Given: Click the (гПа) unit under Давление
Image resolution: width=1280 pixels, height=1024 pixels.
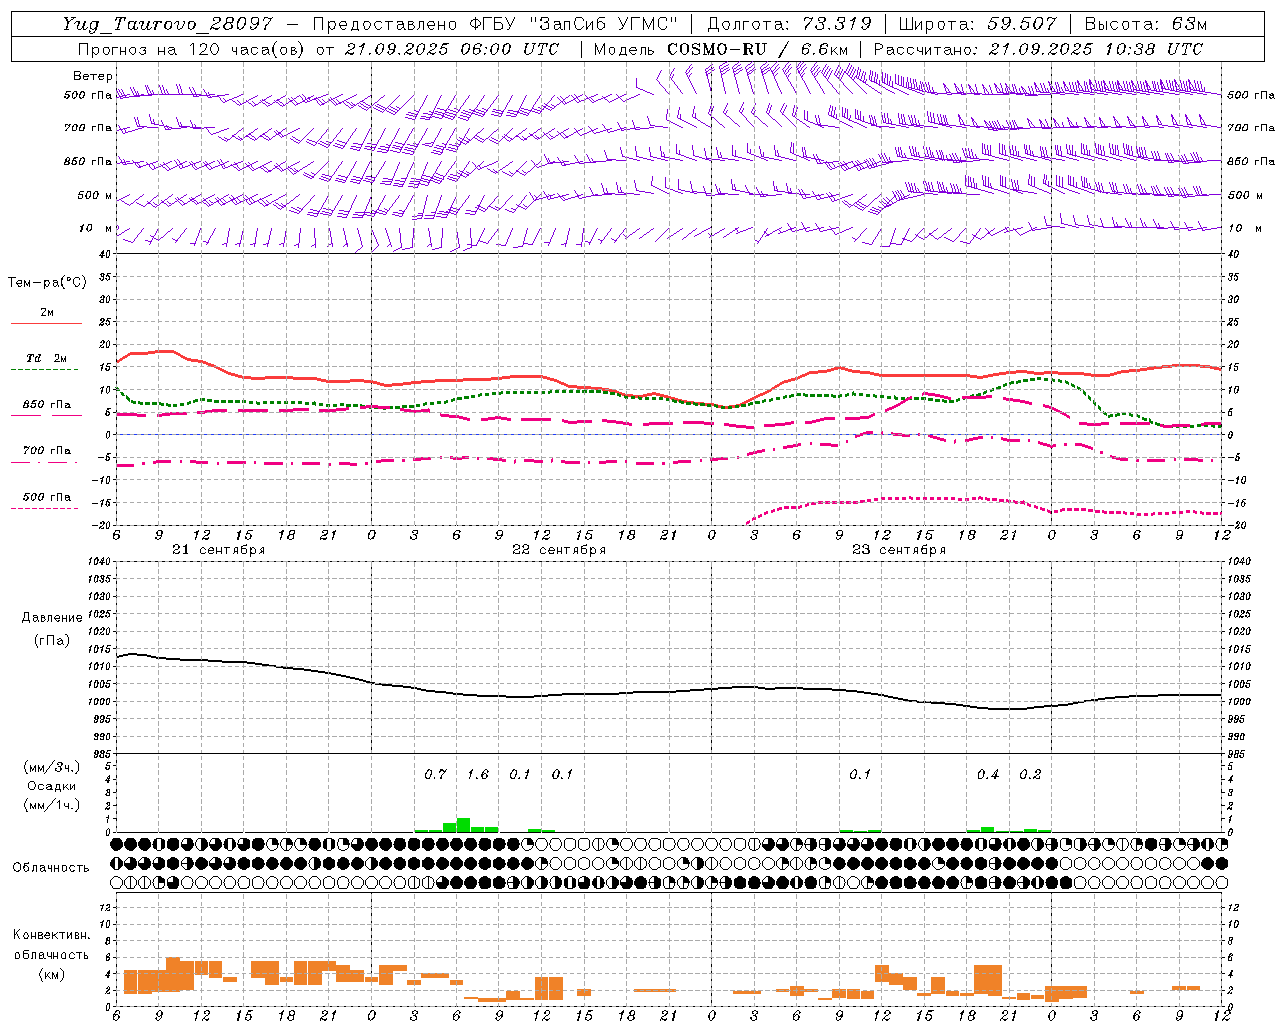Looking at the screenshot, I should click(52, 640).
